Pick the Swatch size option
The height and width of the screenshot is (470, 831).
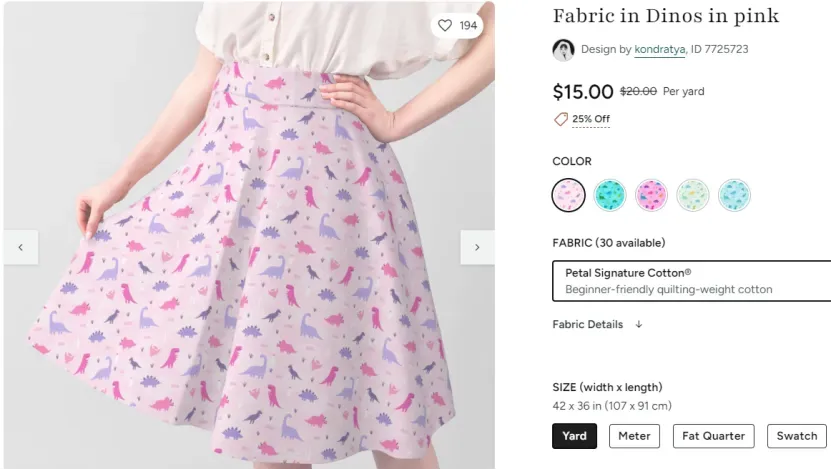point(797,436)
